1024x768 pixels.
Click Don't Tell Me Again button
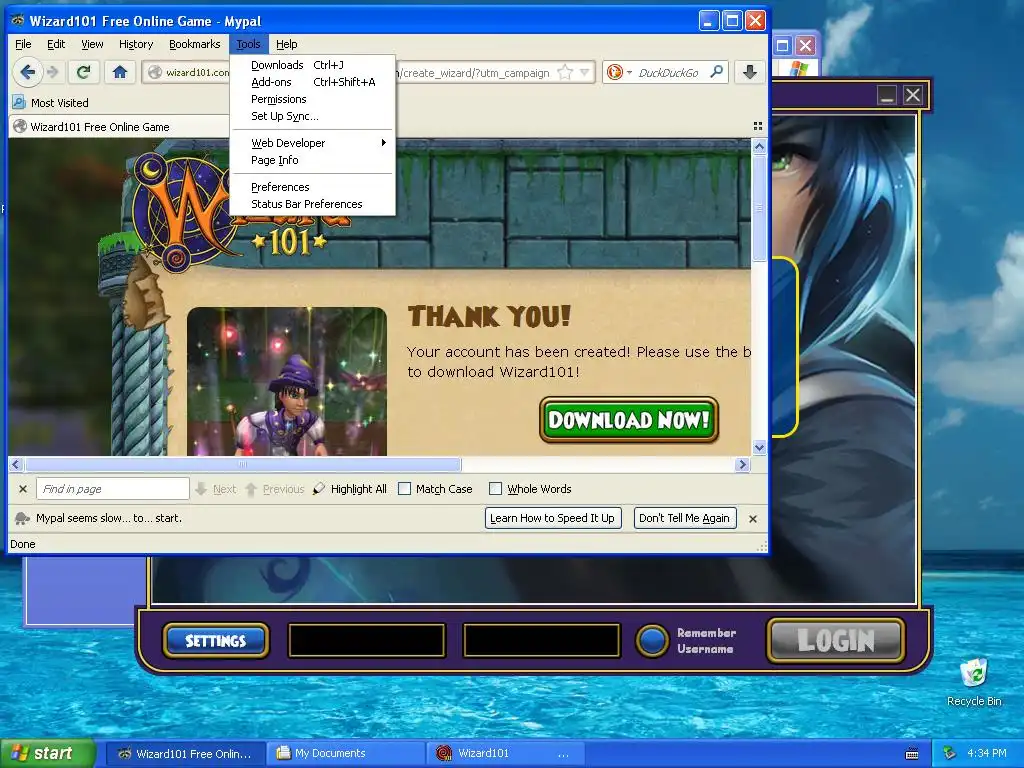coord(684,519)
